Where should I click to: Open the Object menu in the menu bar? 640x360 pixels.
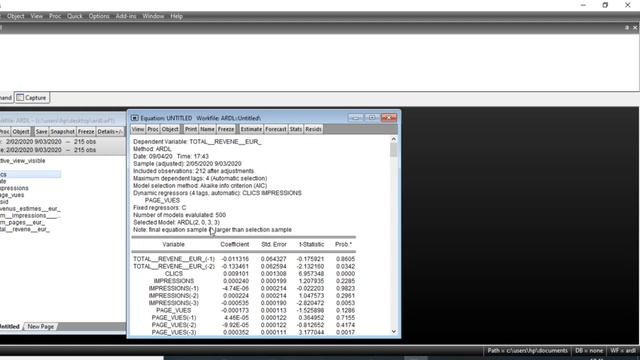pos(16,16)
